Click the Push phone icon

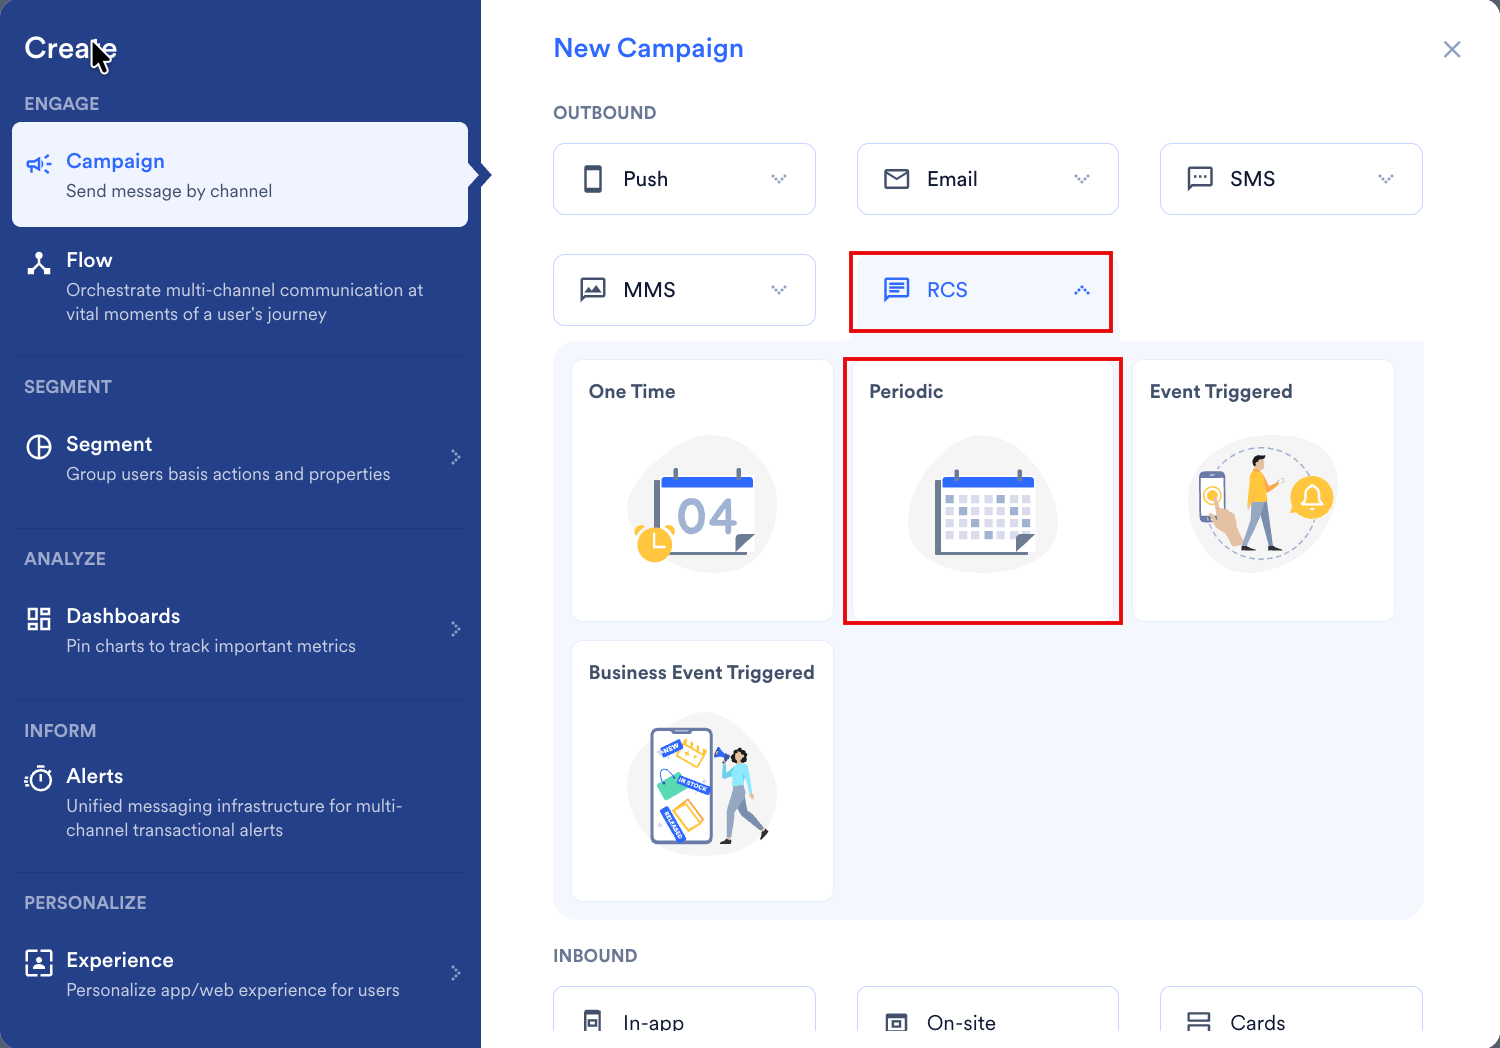[593, 179]
